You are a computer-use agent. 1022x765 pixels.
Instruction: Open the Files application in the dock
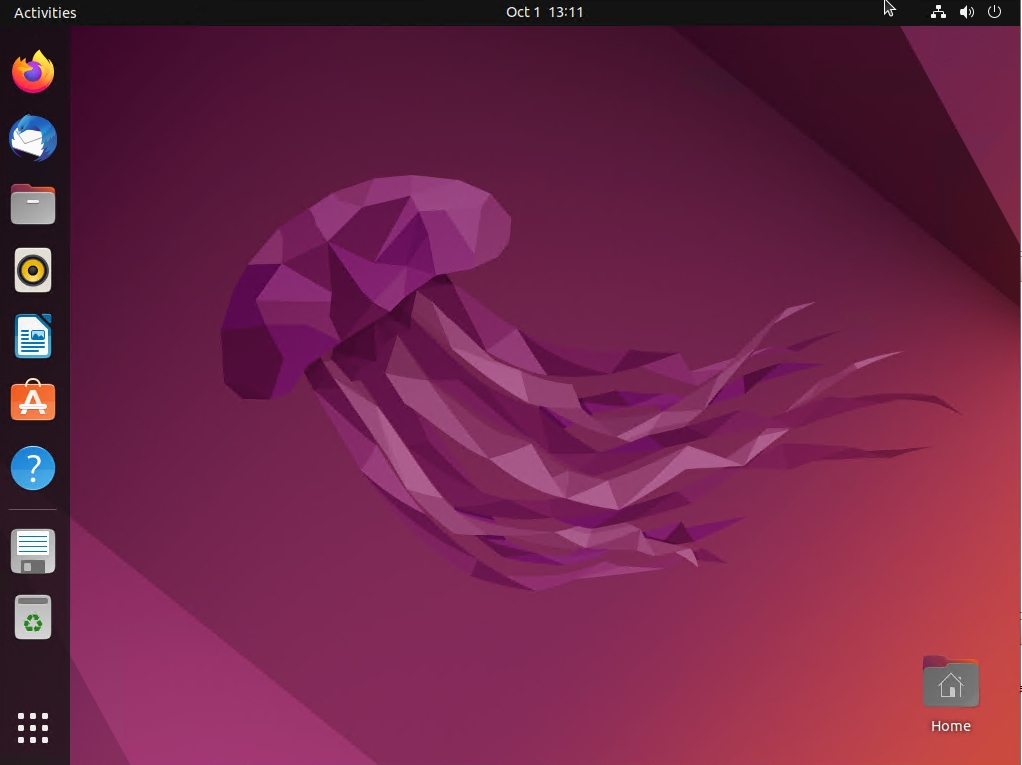(x=32, y=204)
